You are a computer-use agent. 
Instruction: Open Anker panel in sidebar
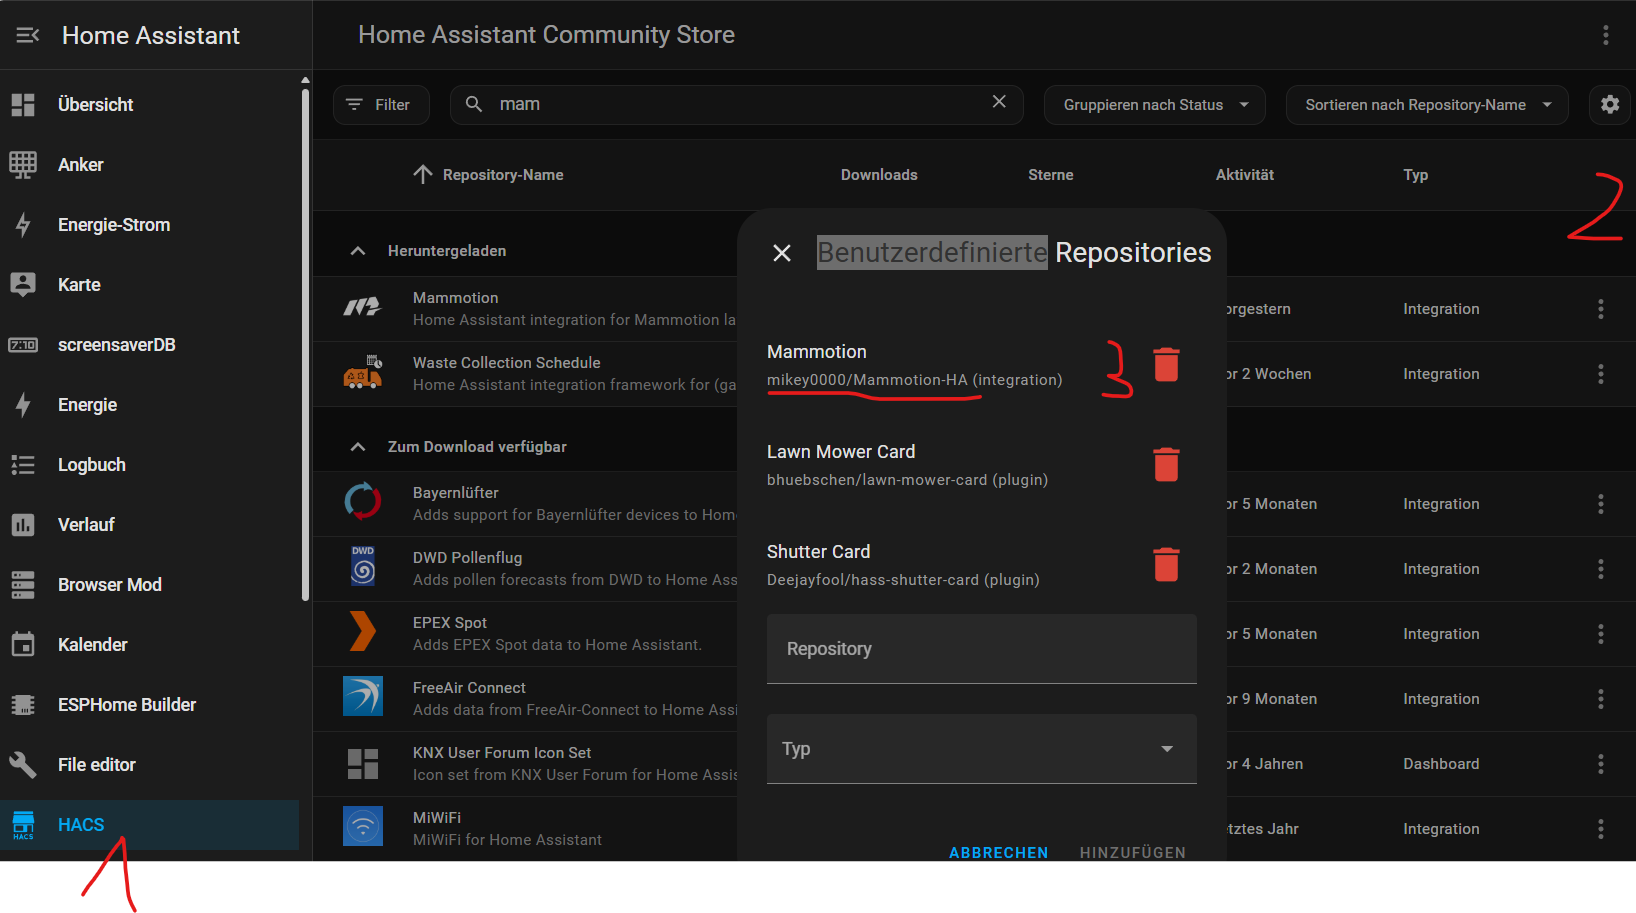pos(150,165)
